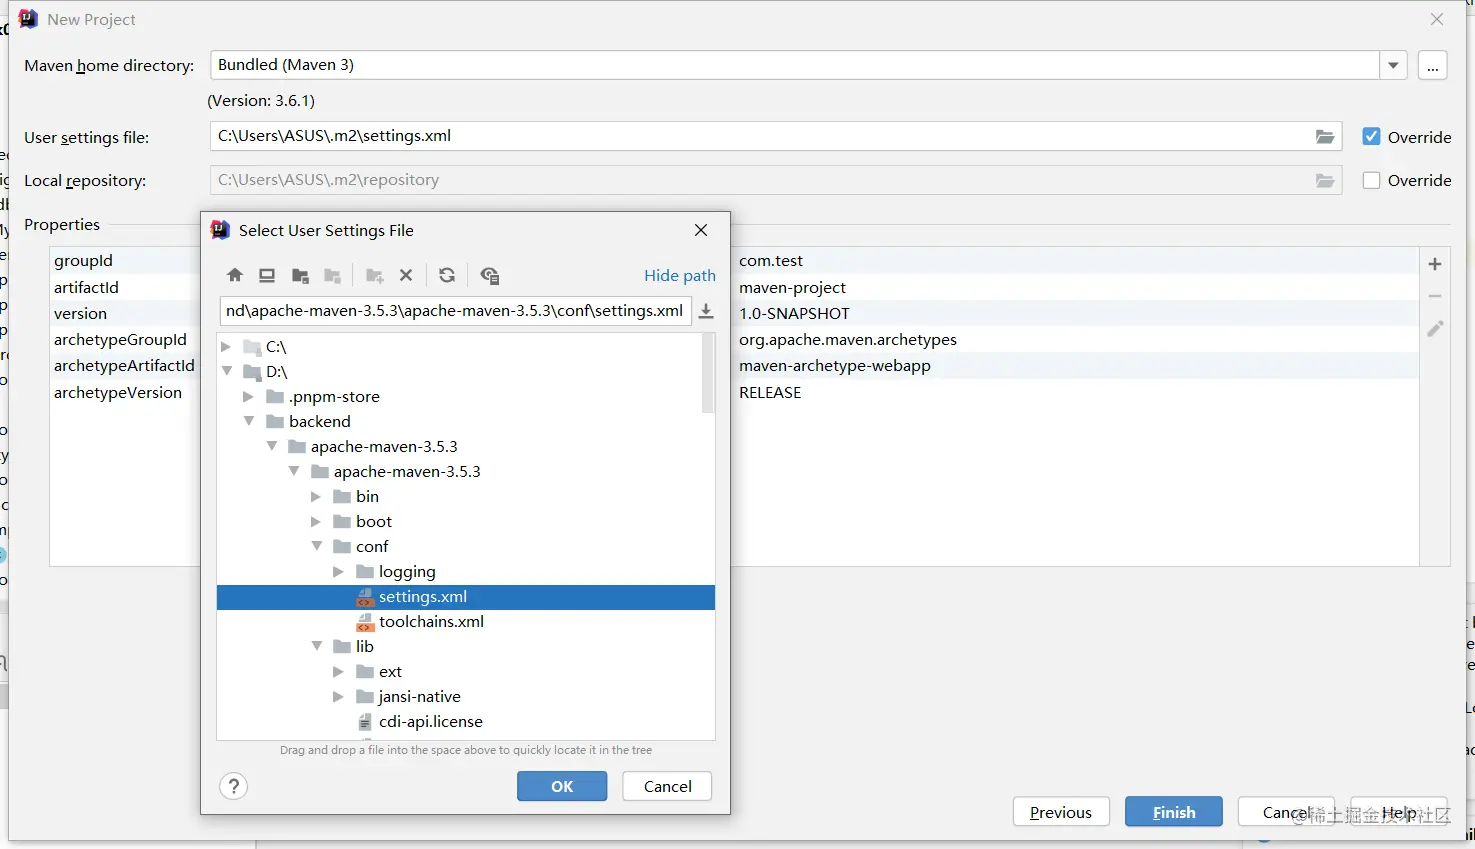Confirm file selection with OK

tap(562, 786)
